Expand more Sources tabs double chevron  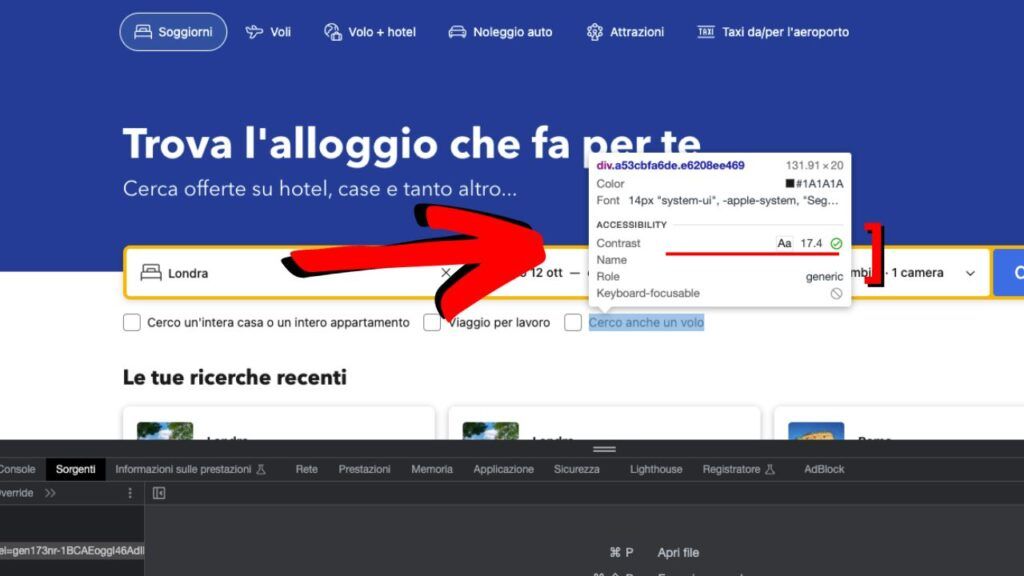pos(50,493)
